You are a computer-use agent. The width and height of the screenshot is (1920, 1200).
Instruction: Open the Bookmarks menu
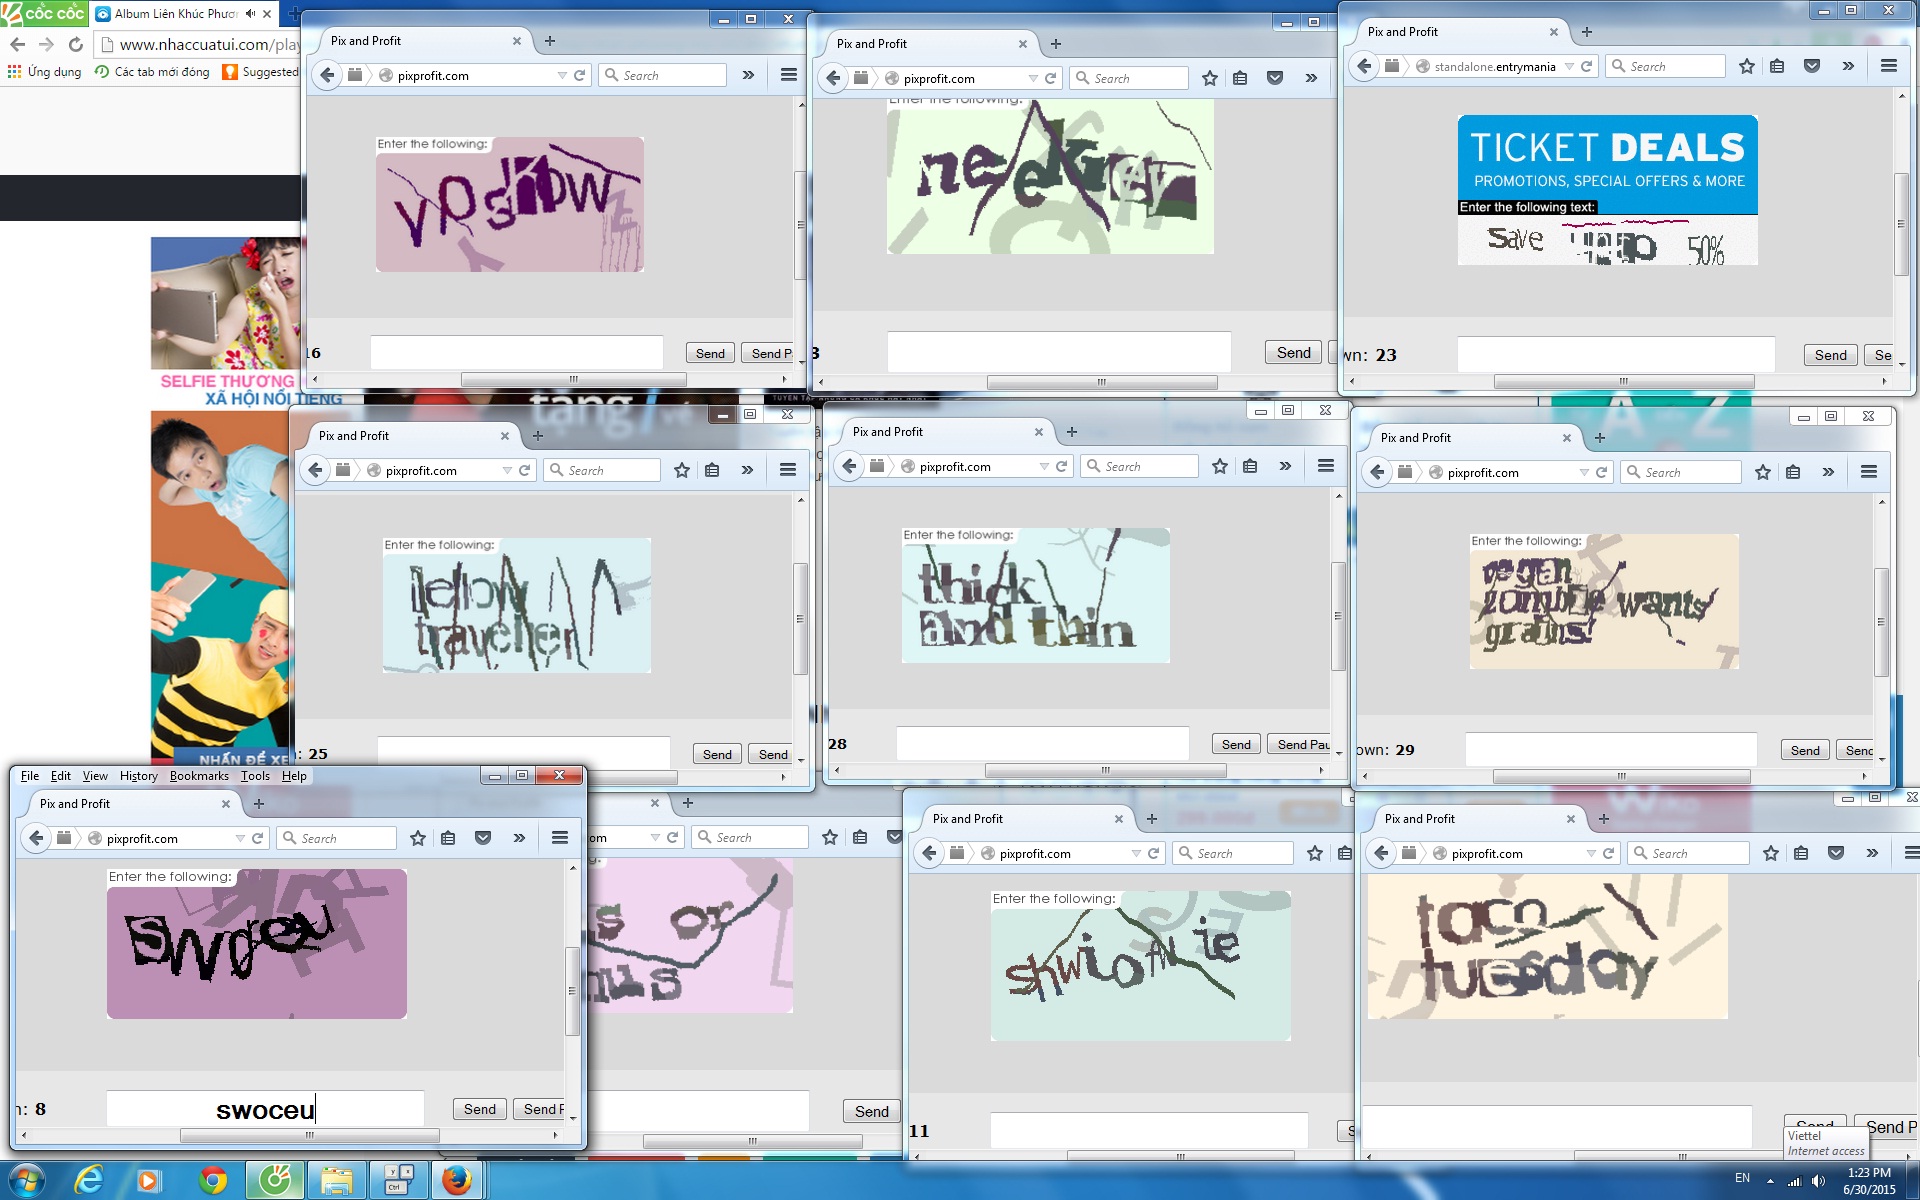coord(198,776)
